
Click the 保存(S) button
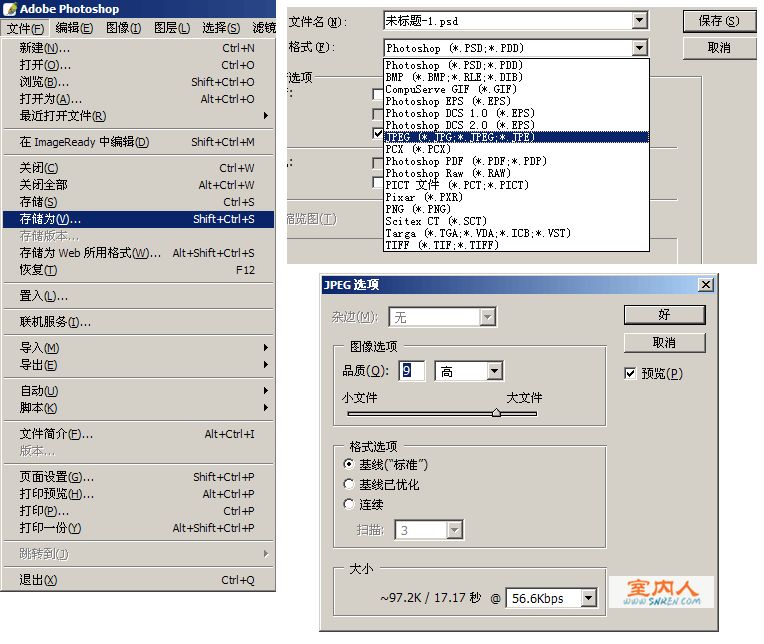pos(719,21)
